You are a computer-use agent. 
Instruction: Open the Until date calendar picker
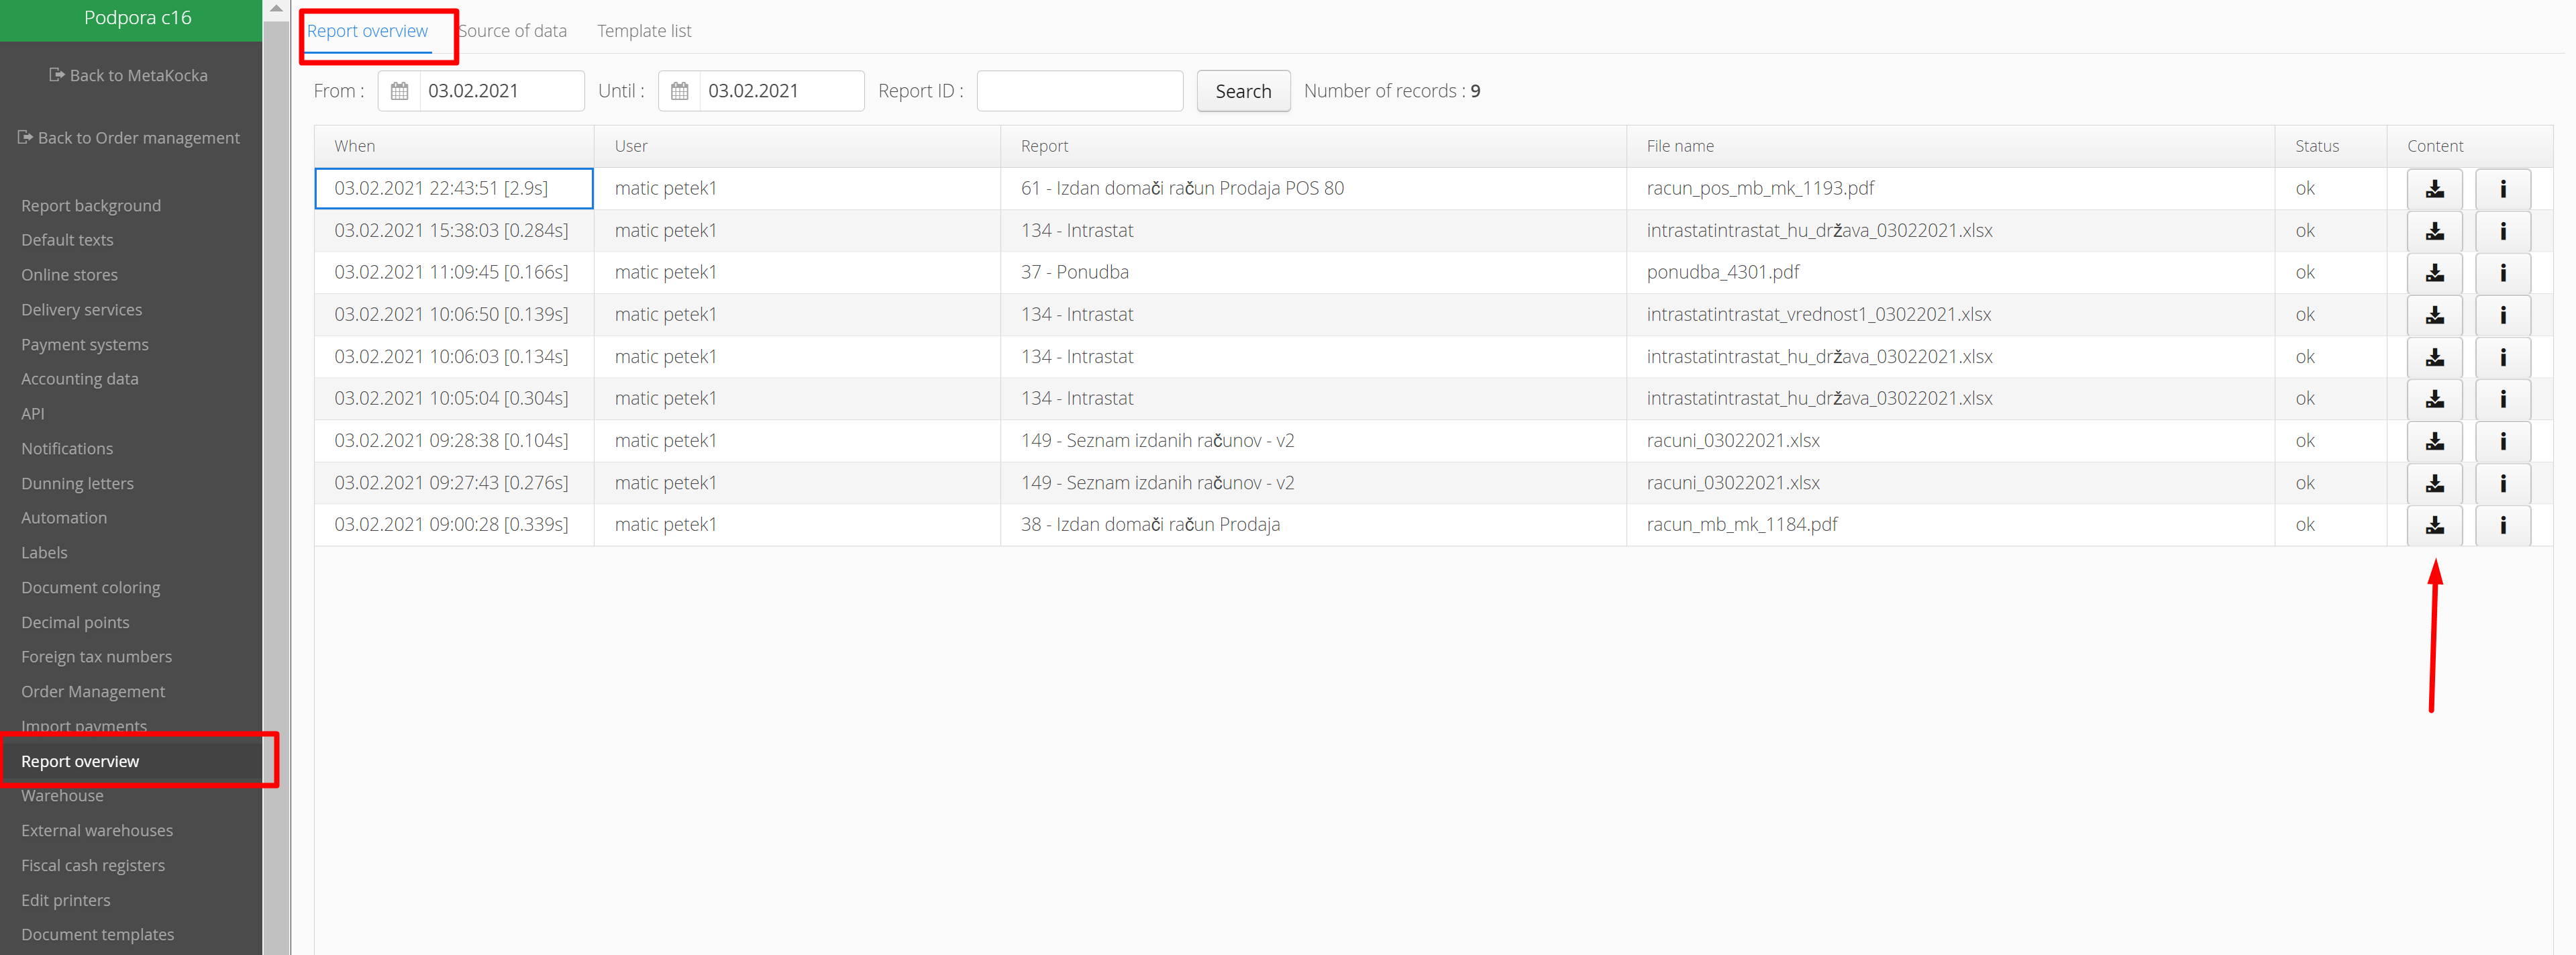tap(679, 91)
